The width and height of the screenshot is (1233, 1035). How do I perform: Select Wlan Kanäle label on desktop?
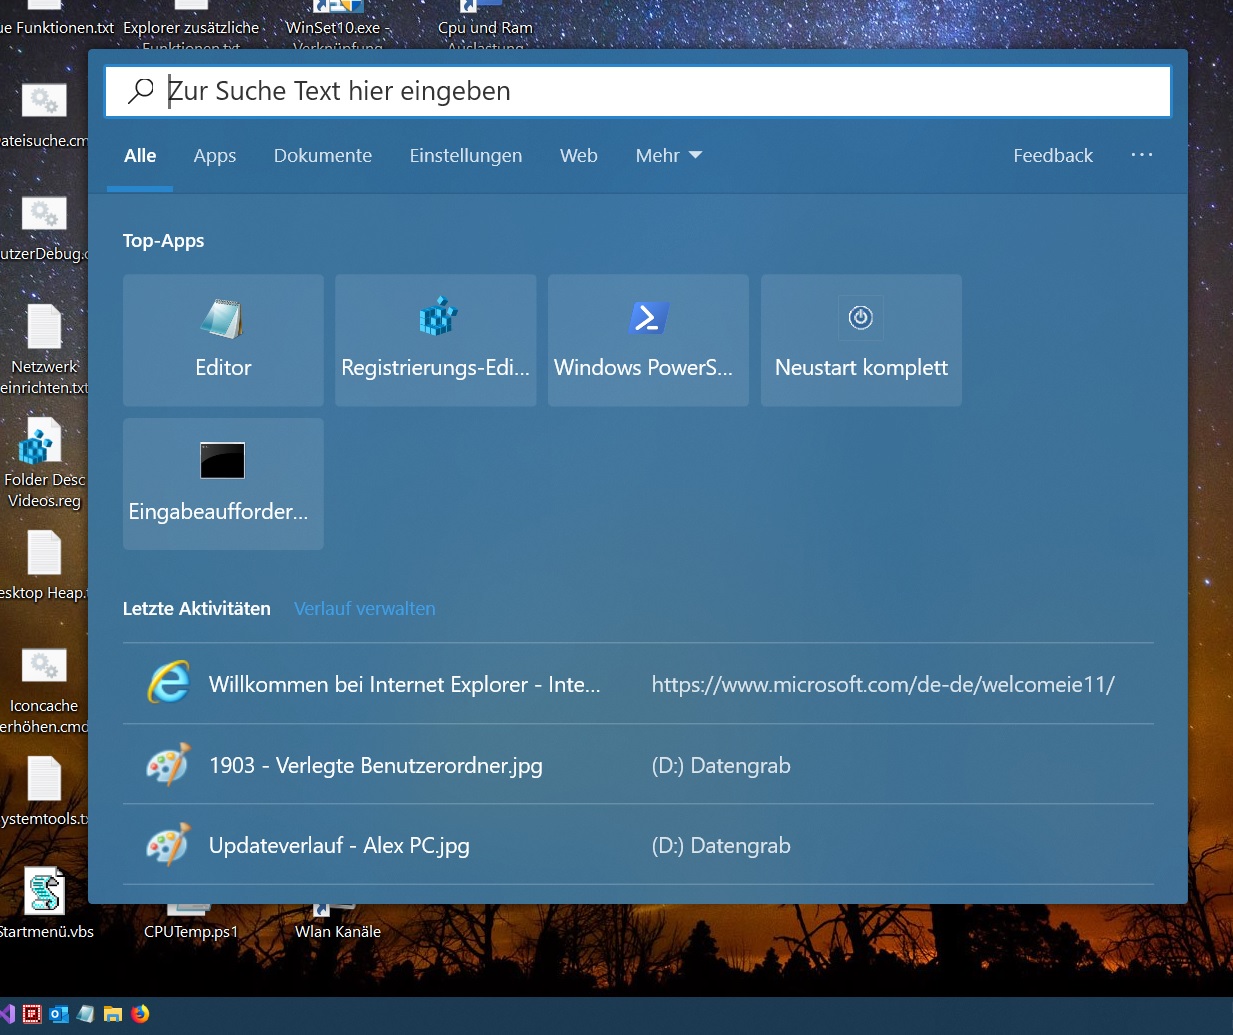coord(338,931)
